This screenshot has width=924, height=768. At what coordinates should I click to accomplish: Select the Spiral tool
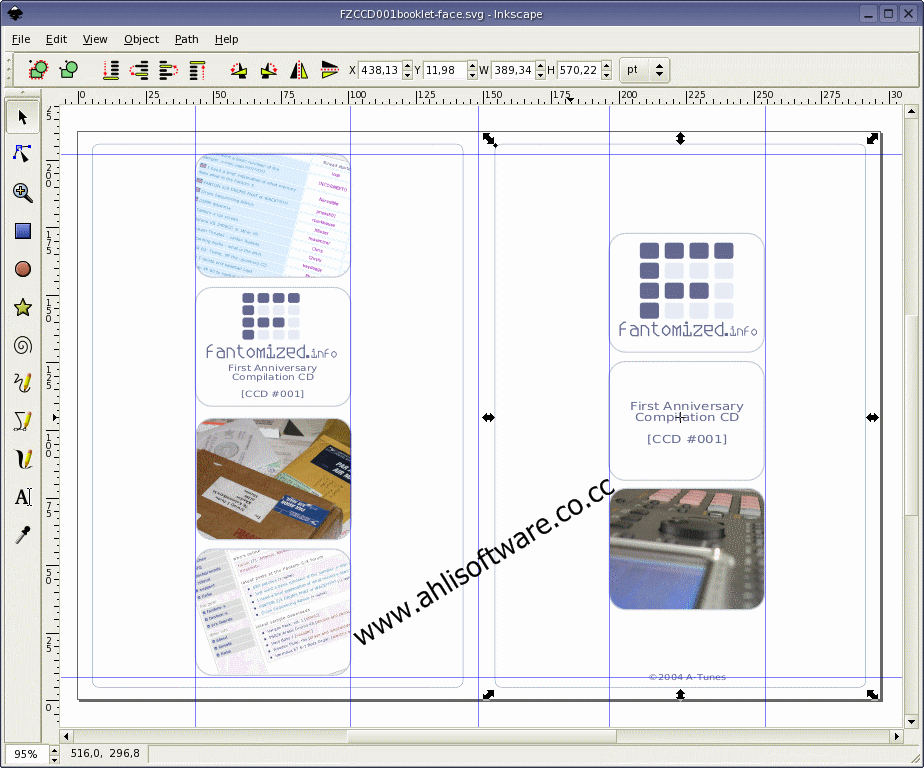pyautogui.click(x=23, y=345)
